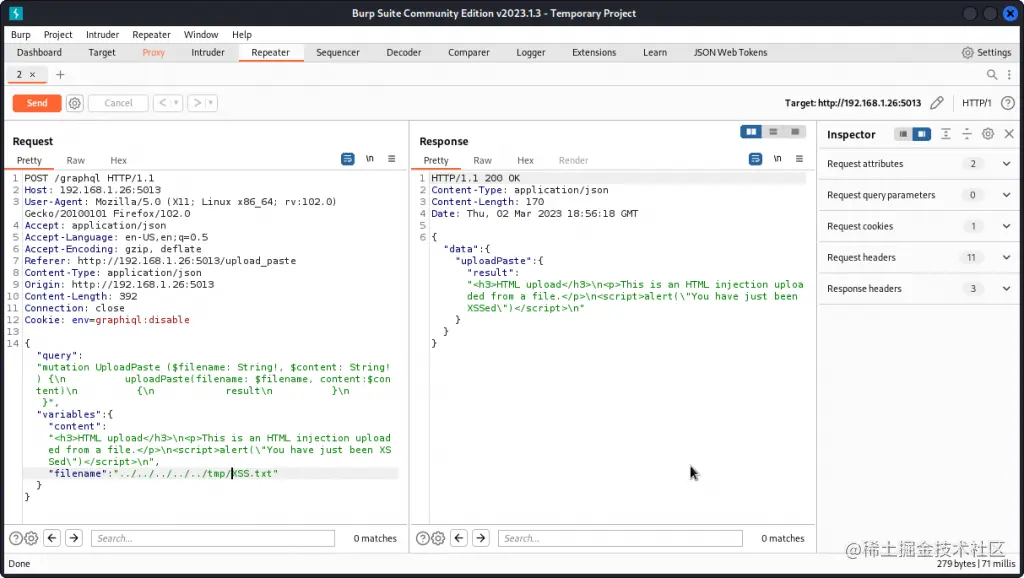Open the help icon beside HTTP/1
The height and width of the screenshot is (578, 1024).
click(x=1008, y=103)
